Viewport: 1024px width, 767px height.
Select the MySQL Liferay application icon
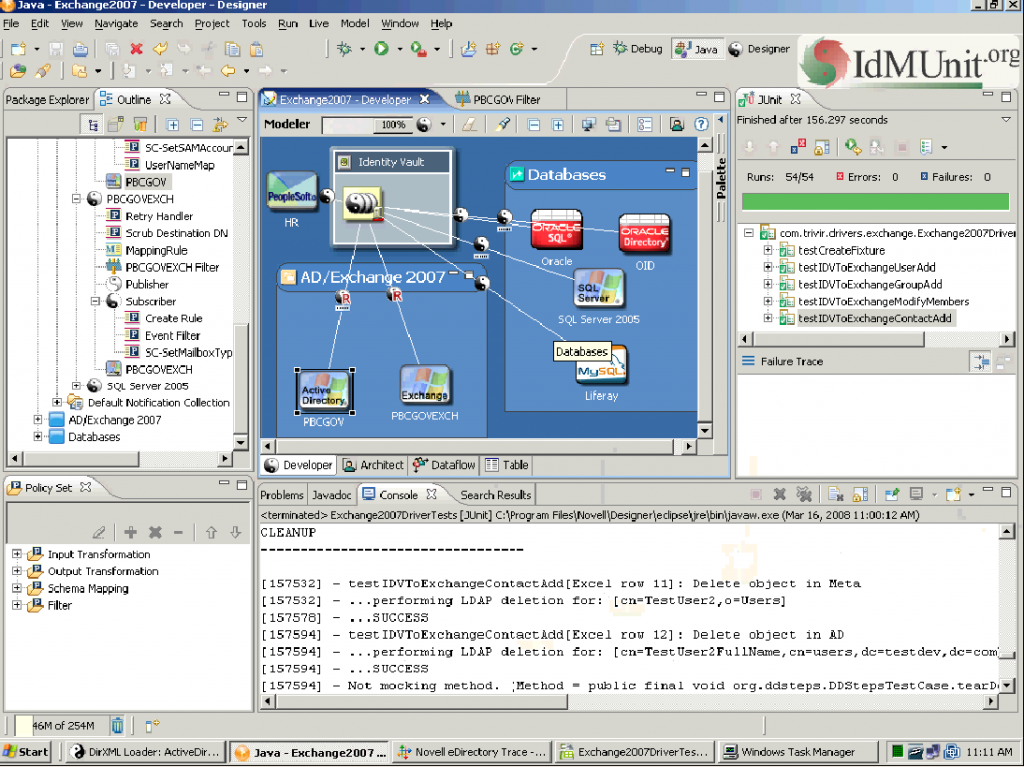[601, 366]
